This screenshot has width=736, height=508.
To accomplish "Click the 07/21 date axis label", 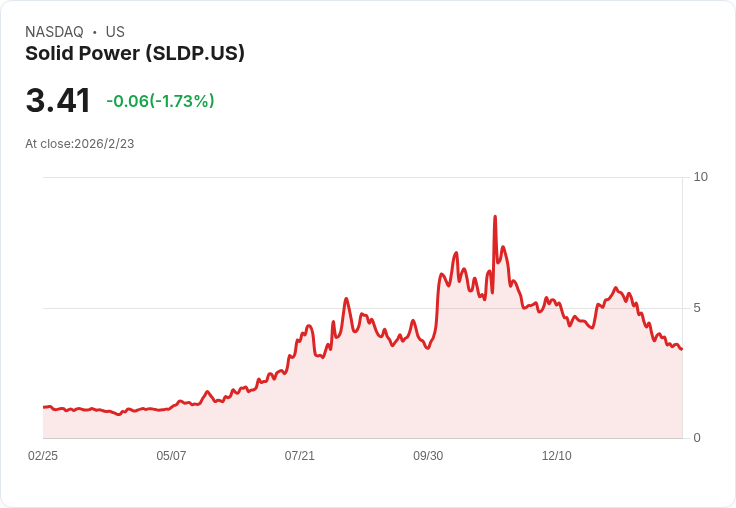I will pyautogui.click(x=299, y=456).
